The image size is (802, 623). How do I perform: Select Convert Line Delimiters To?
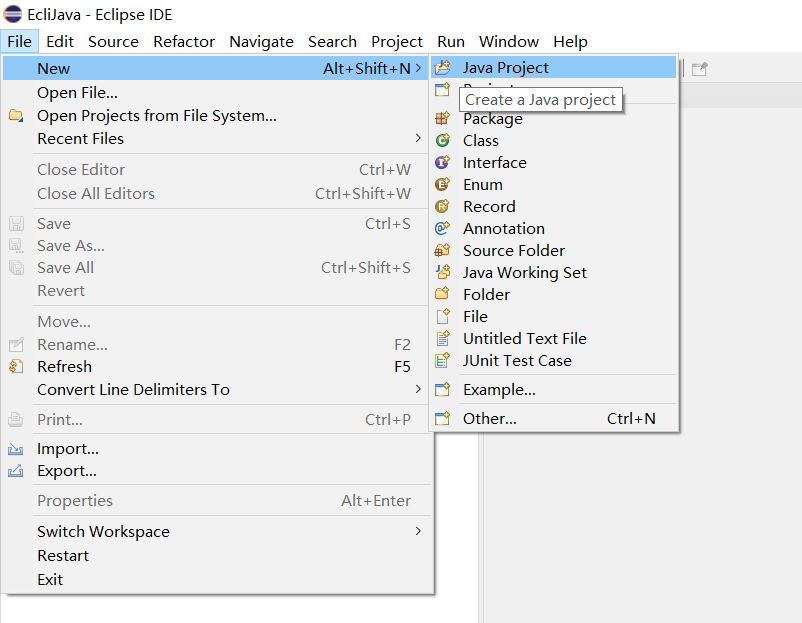pos(215,389)
